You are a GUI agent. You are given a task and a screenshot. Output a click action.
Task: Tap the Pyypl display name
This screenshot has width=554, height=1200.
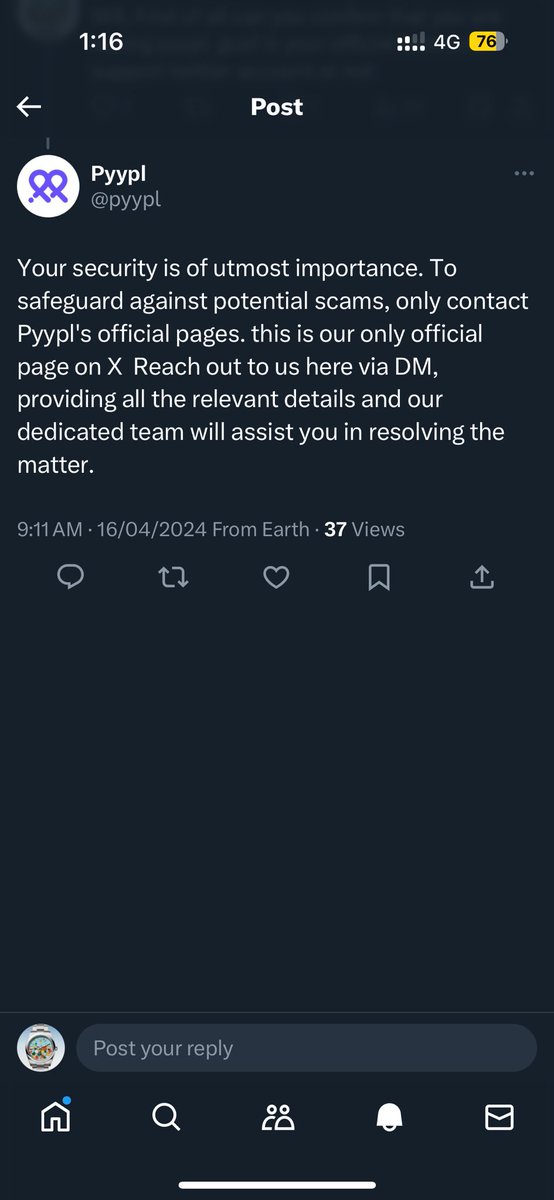tap(119, 174)
